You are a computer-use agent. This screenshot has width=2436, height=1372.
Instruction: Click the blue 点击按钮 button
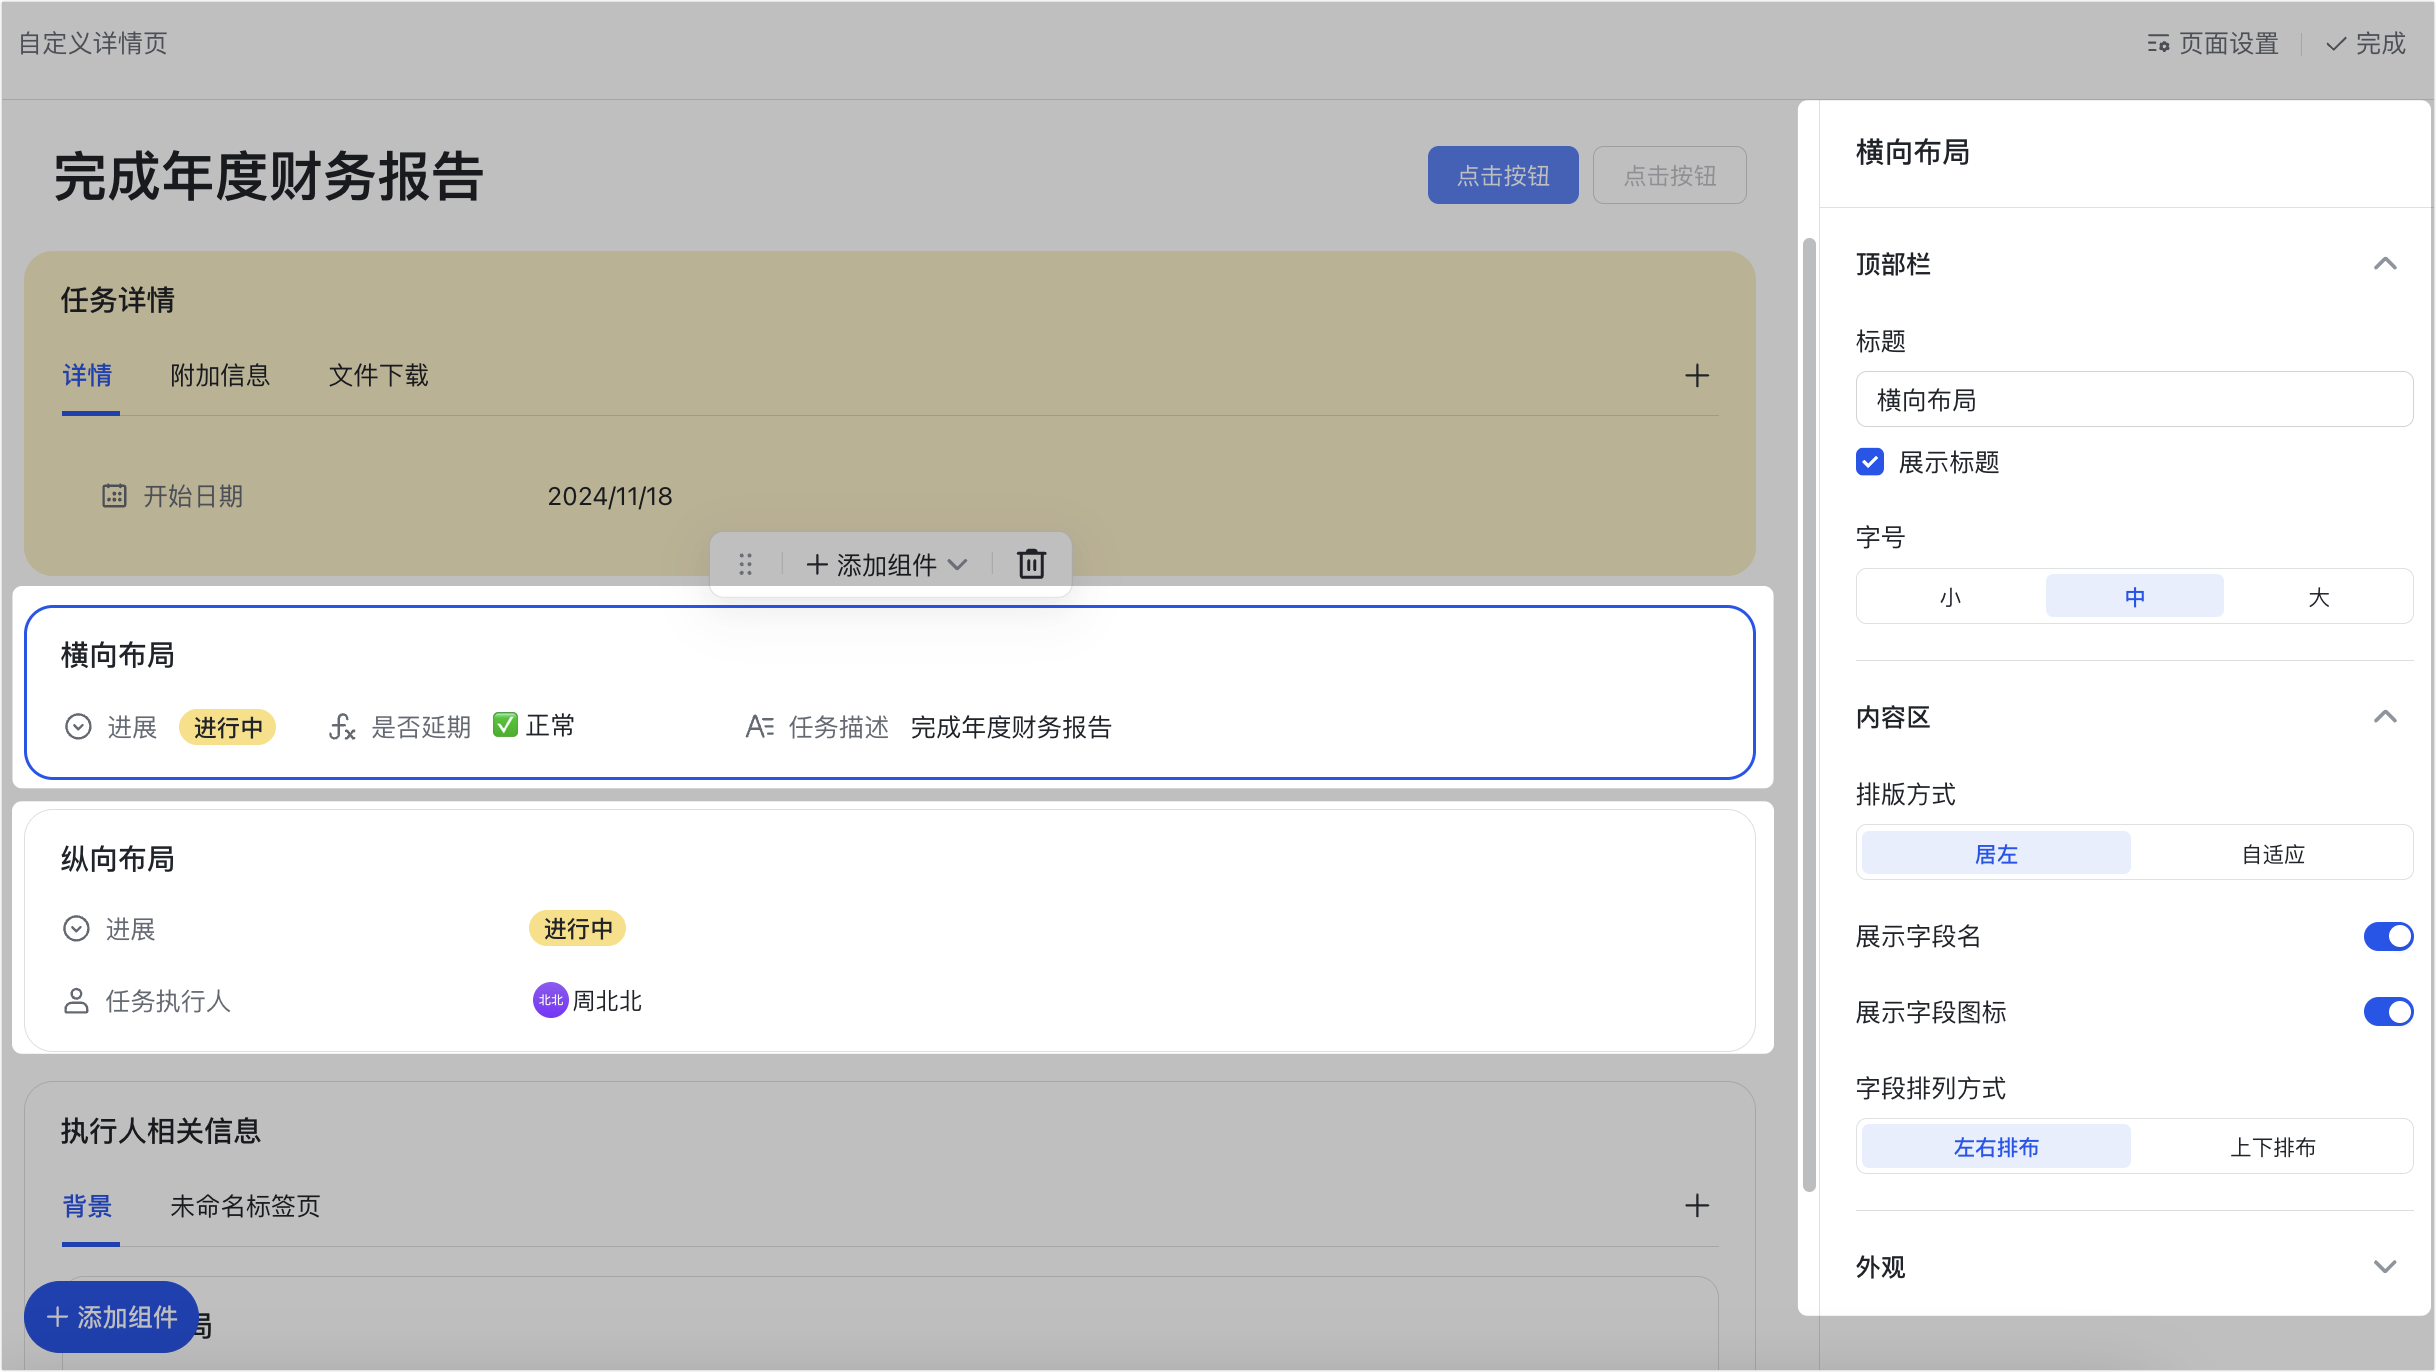coord(1503,176)
